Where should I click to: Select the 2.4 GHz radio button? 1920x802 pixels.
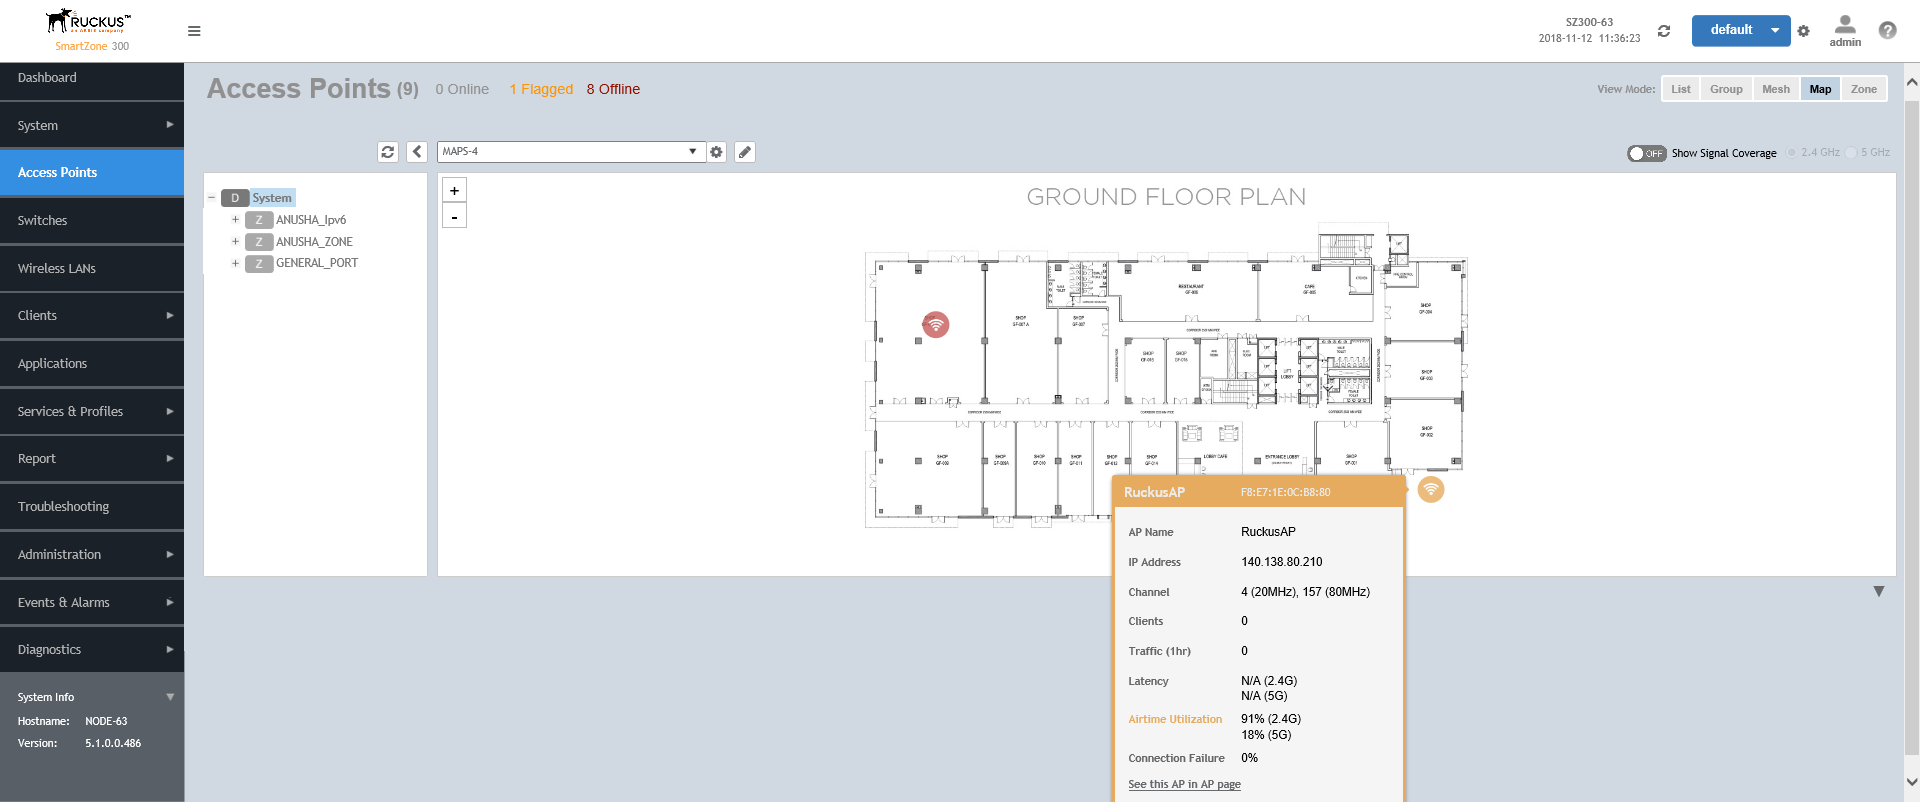pyautogui.click(x=1792, y=153)
